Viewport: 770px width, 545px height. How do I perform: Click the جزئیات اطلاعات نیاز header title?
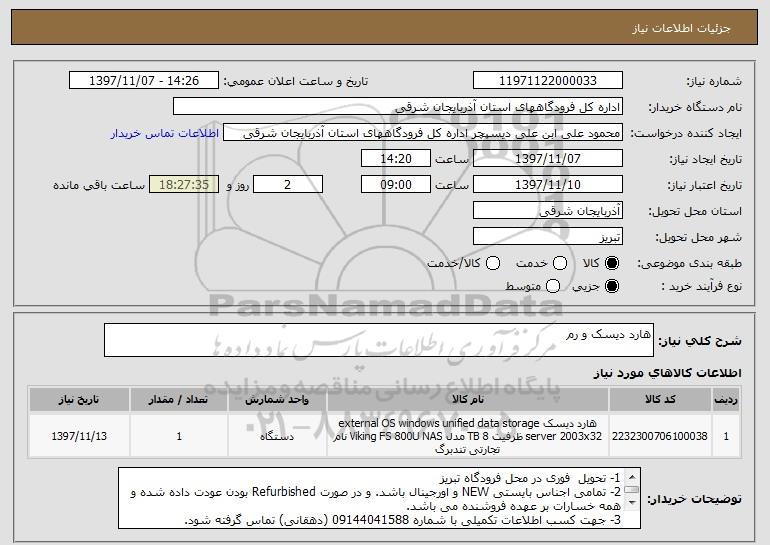coord(681,28)
